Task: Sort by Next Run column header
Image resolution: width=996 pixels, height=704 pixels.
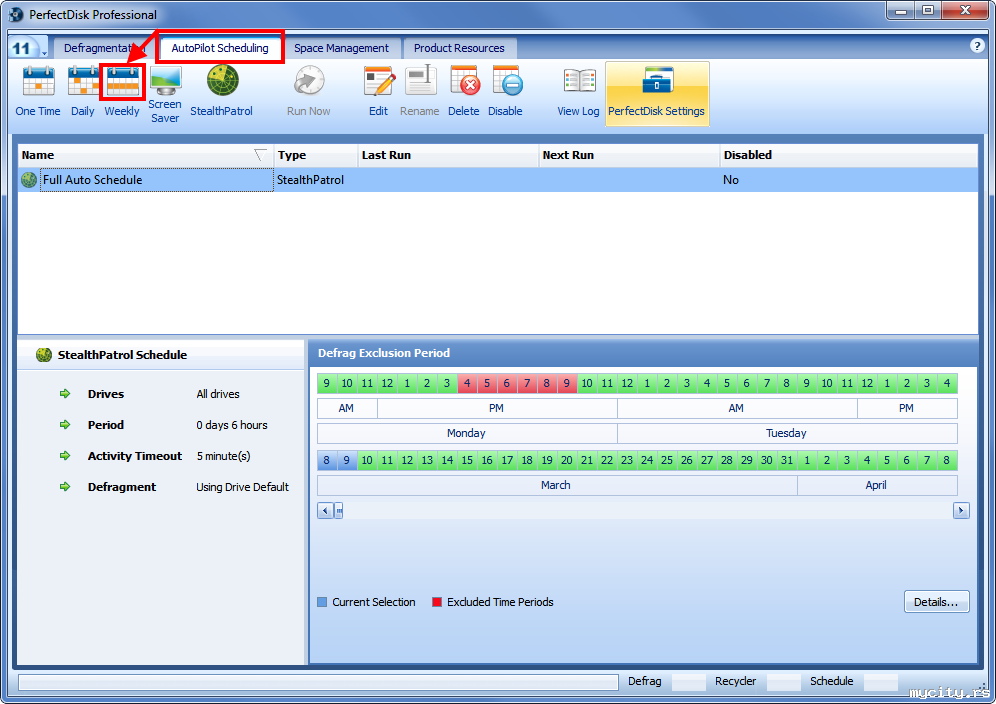Action: [x=629, y=155]
